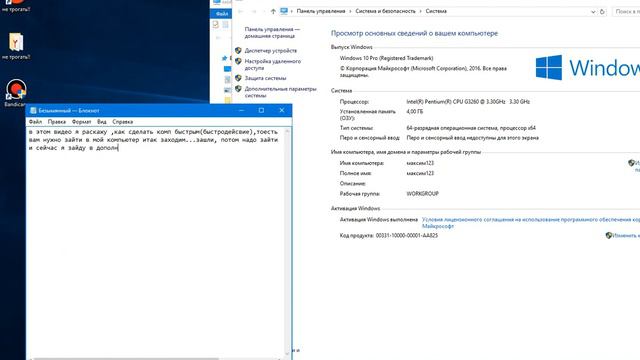Open the Вид menu in Notepad
Image resolution: width=640 pixels, height=360 pixels.
coord(102,122)
